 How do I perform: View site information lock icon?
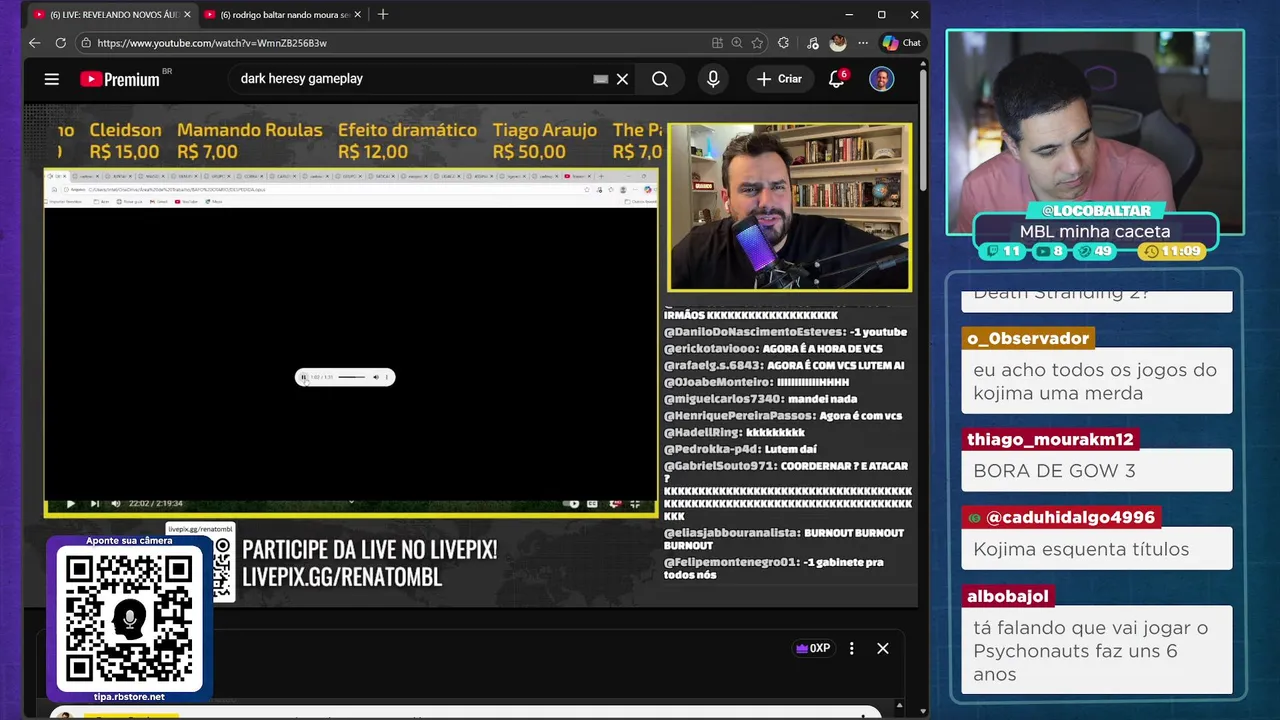[86, 43]
